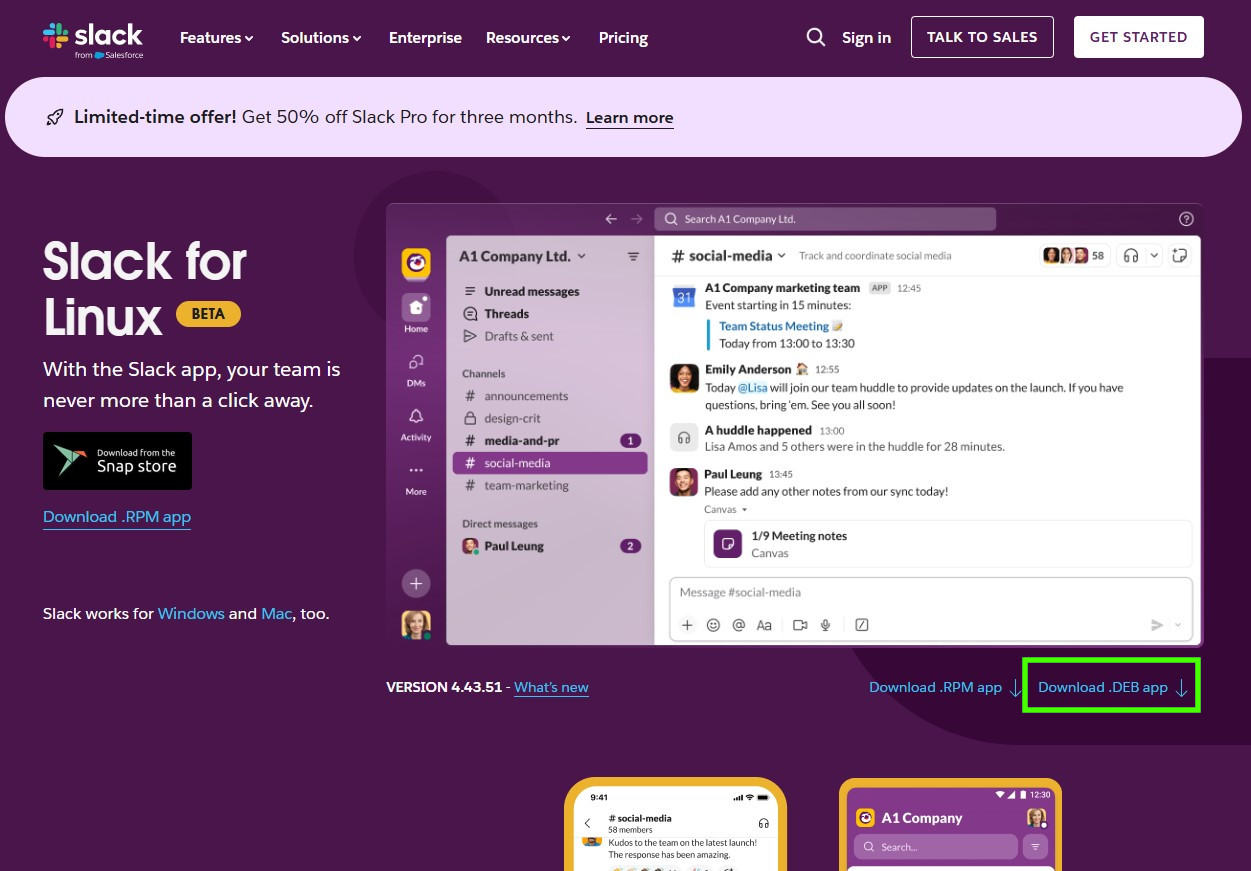Open send options chevron next to send

click(1178, 625)
